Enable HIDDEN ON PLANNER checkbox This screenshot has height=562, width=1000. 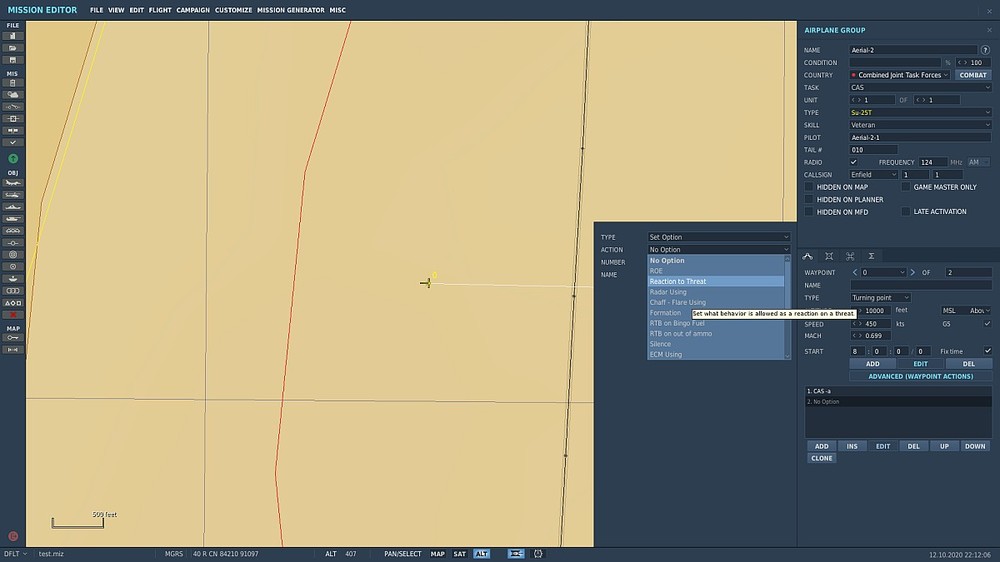[x=809, y=199]
